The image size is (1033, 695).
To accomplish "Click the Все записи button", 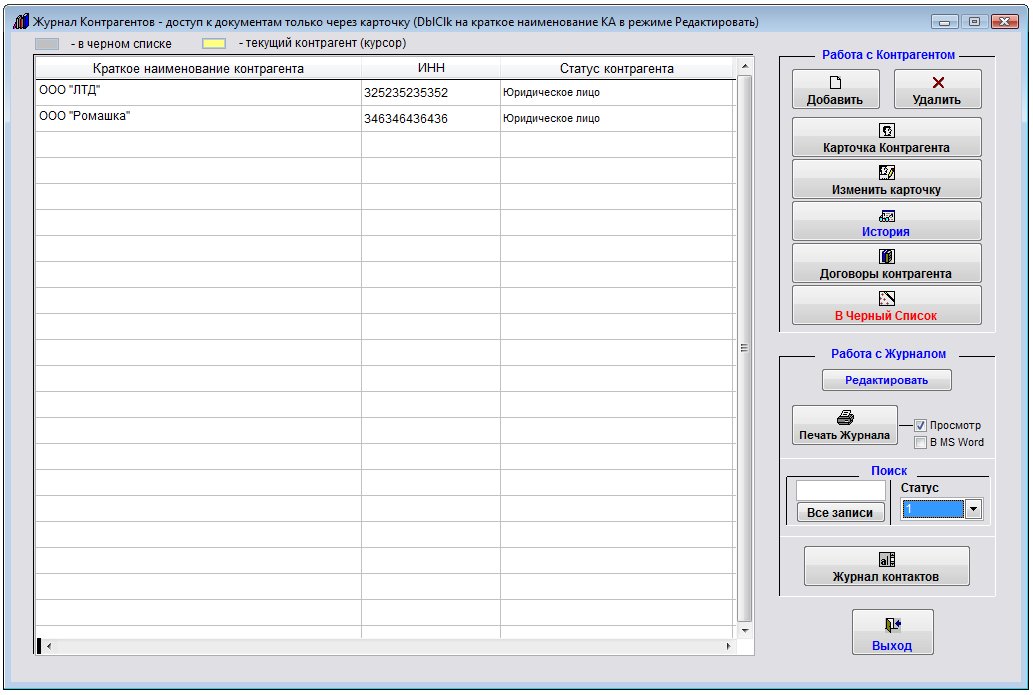I will tap(840, 513).
